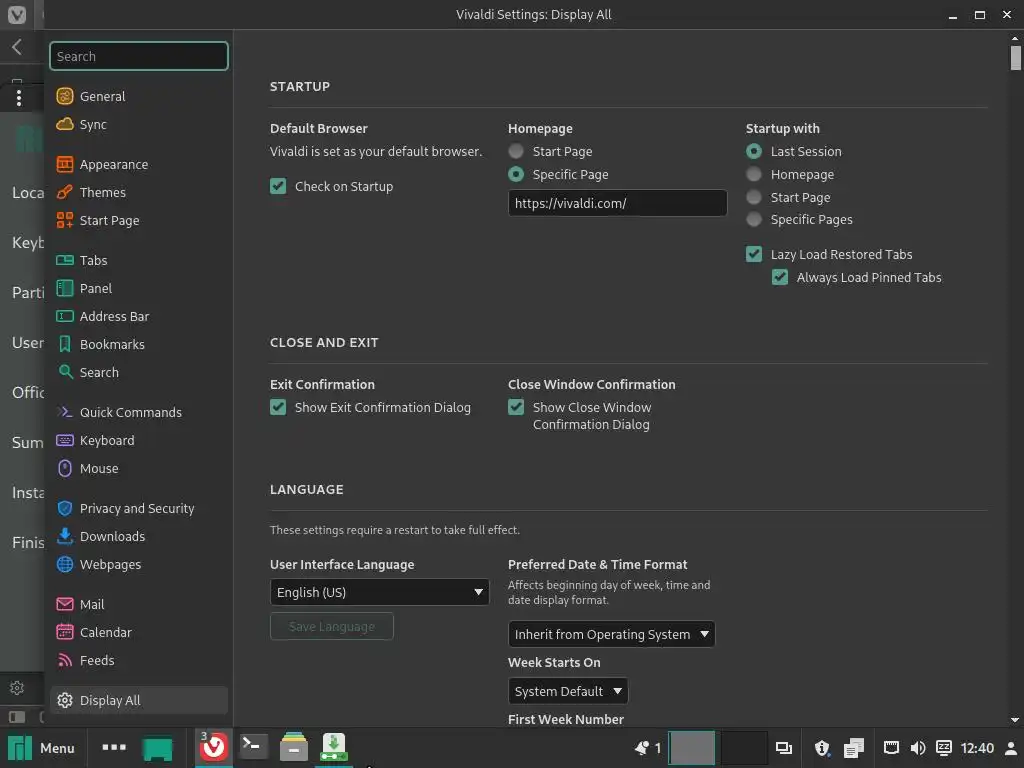The height and width of the screenshot is (768, 1024).
Task: Open the Manjaro Menu button
Action: click(x=41, y=748)
